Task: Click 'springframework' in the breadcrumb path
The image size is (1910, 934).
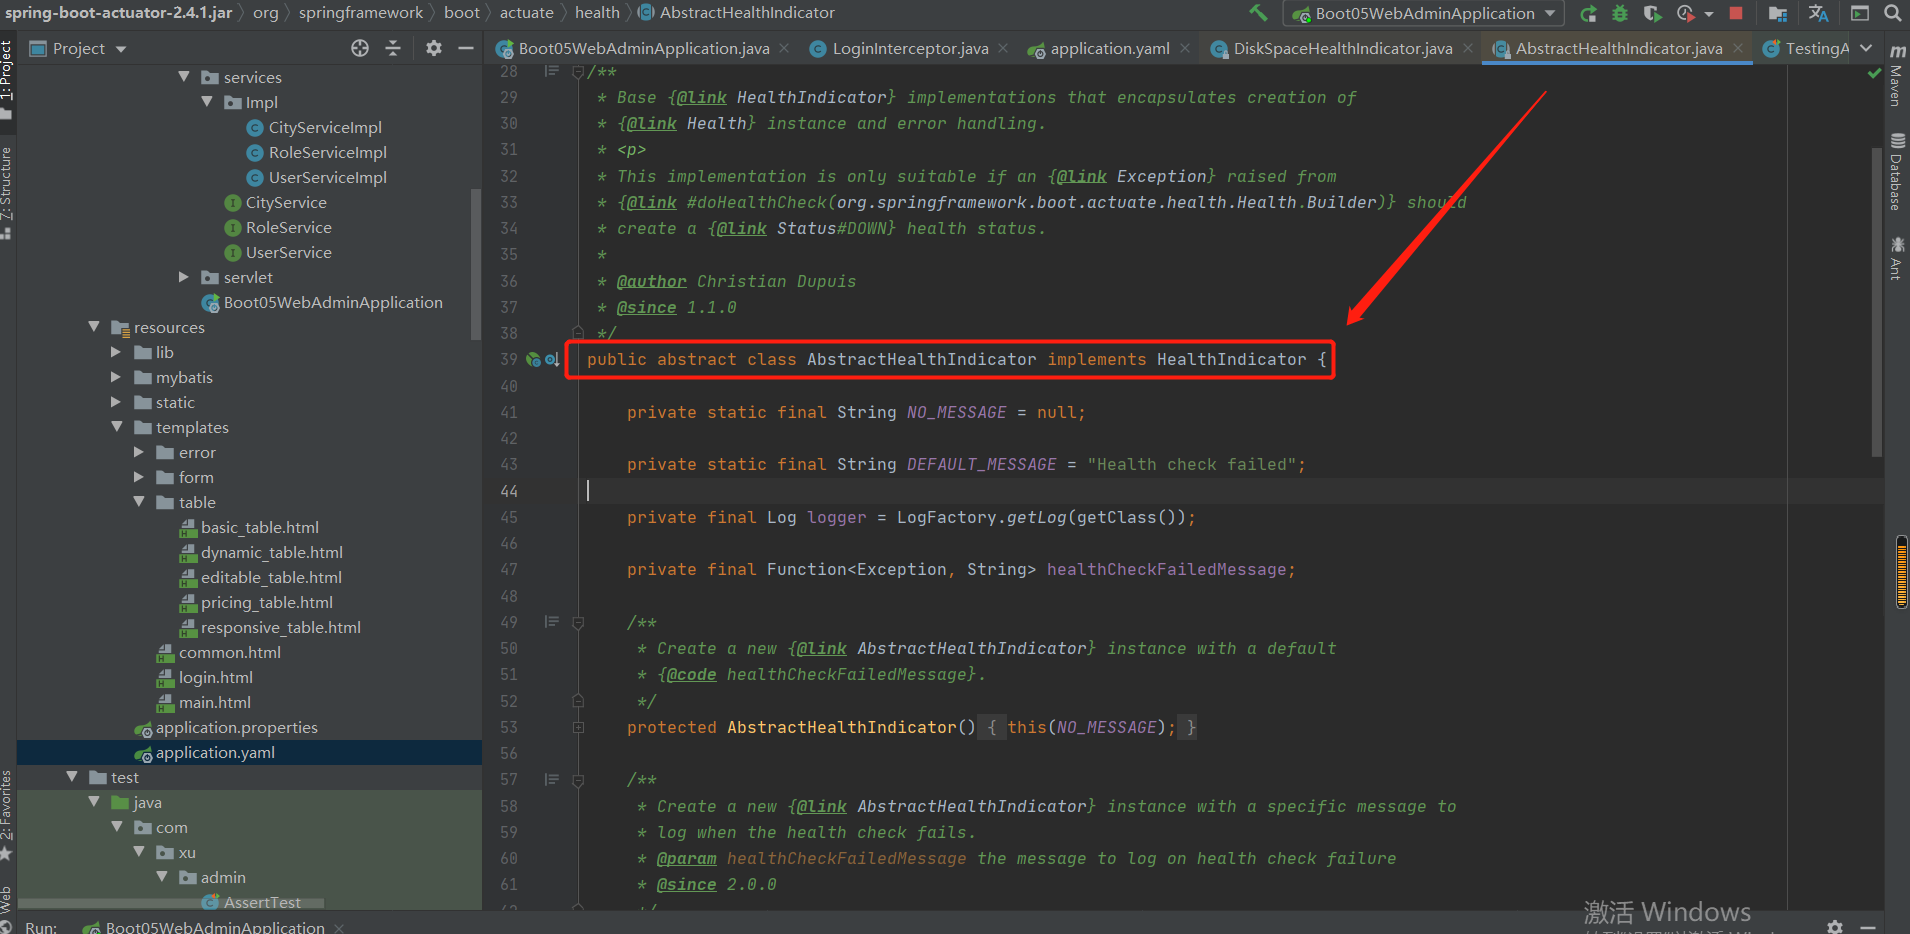Action: click(x=360, y=13)
